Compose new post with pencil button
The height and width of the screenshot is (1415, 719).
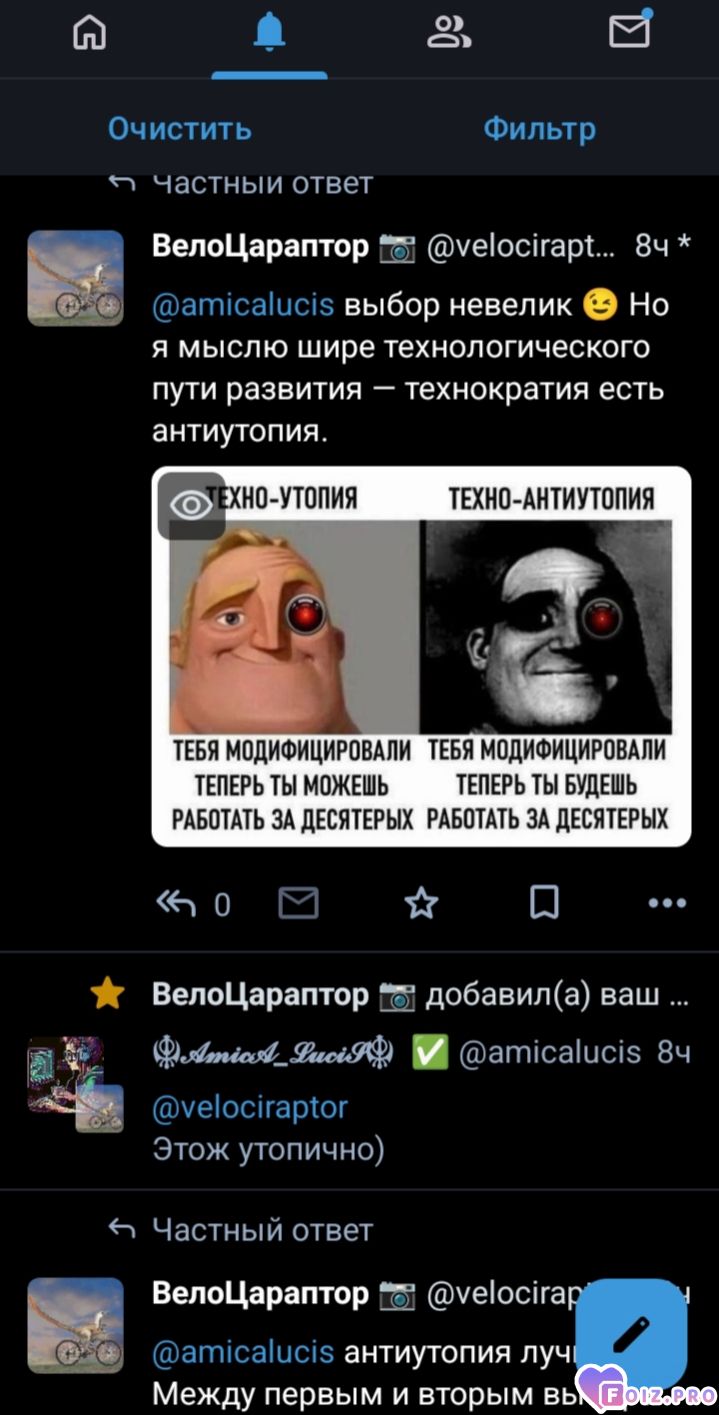point(632,1333)
